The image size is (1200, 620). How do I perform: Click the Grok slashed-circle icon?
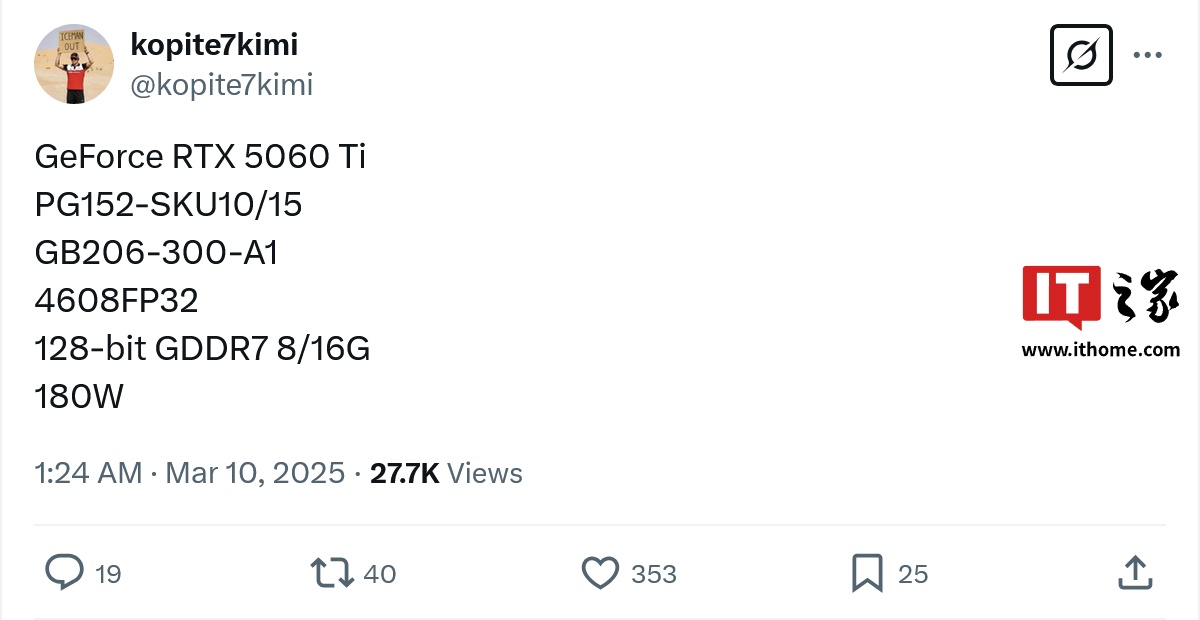click(1081, 55)
